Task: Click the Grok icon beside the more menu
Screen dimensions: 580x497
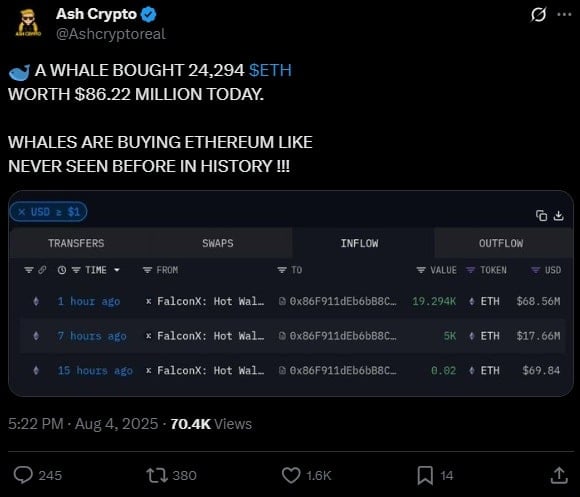Action: [x=538, y=15]
